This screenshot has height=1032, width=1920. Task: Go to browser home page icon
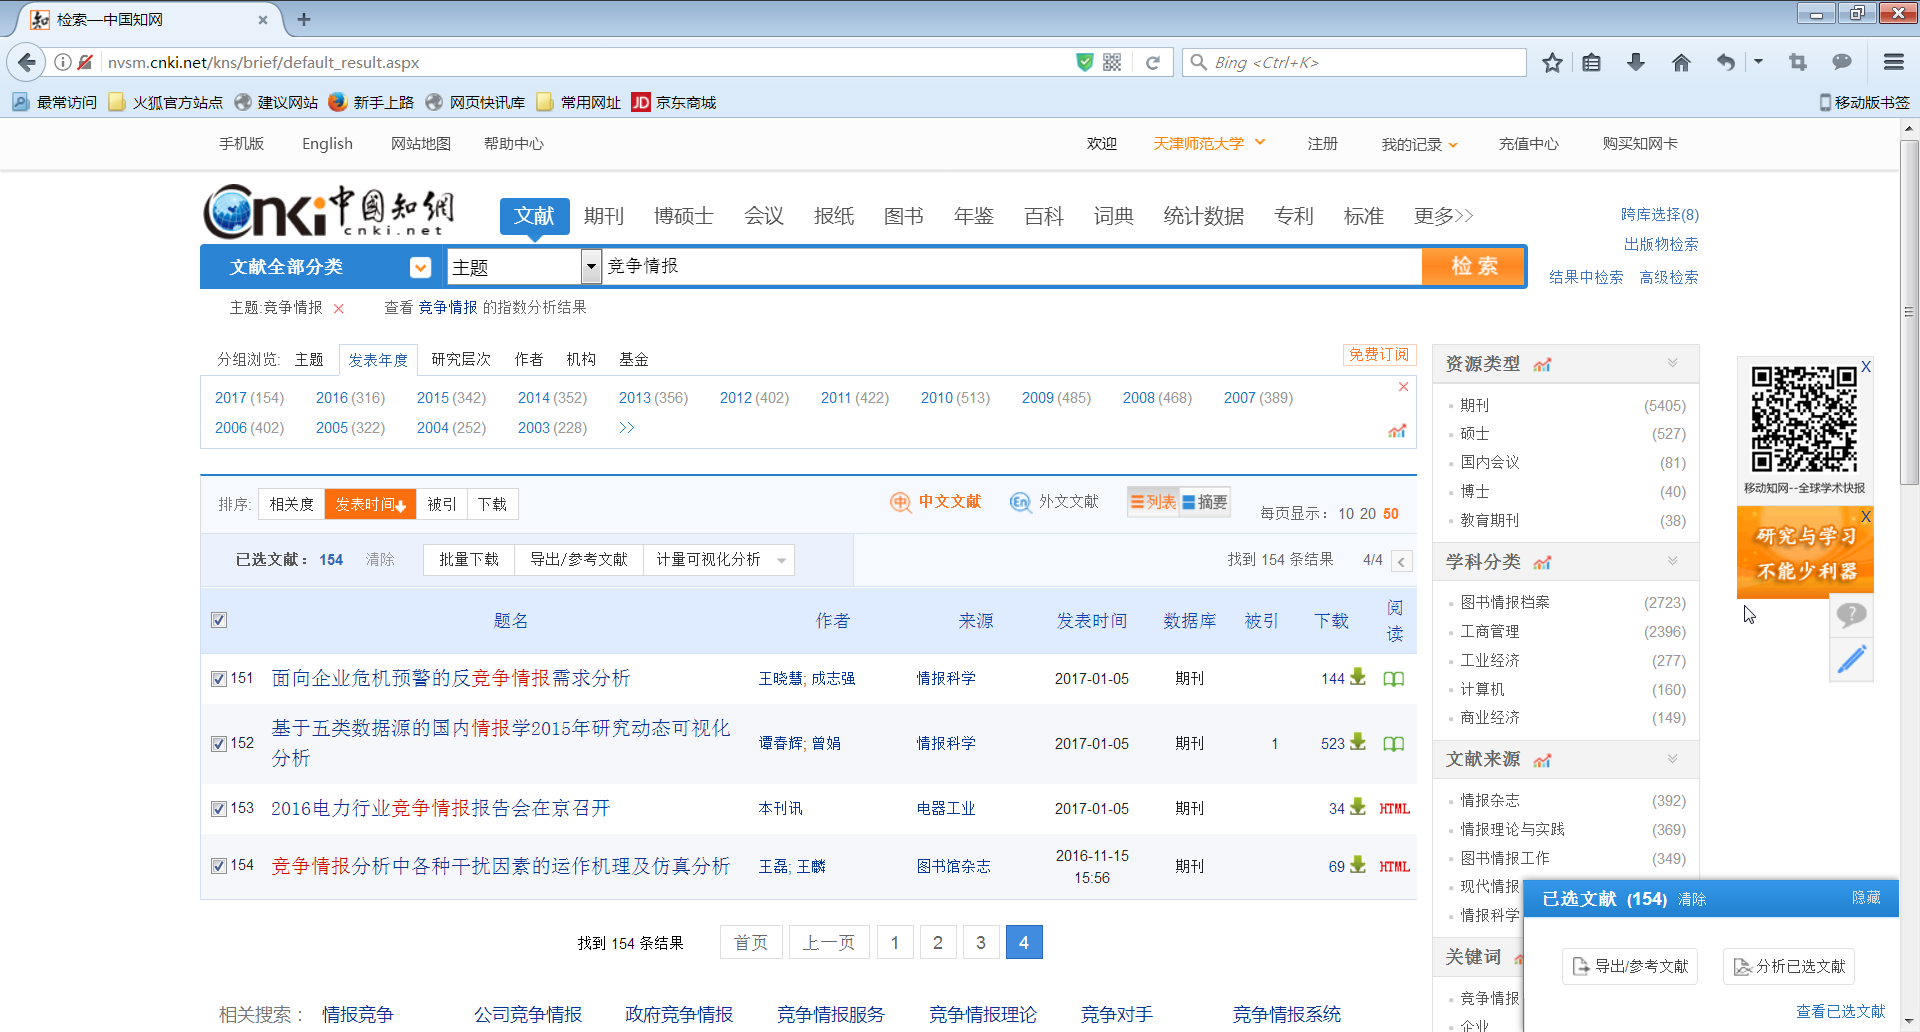[x=1681, y=62]
